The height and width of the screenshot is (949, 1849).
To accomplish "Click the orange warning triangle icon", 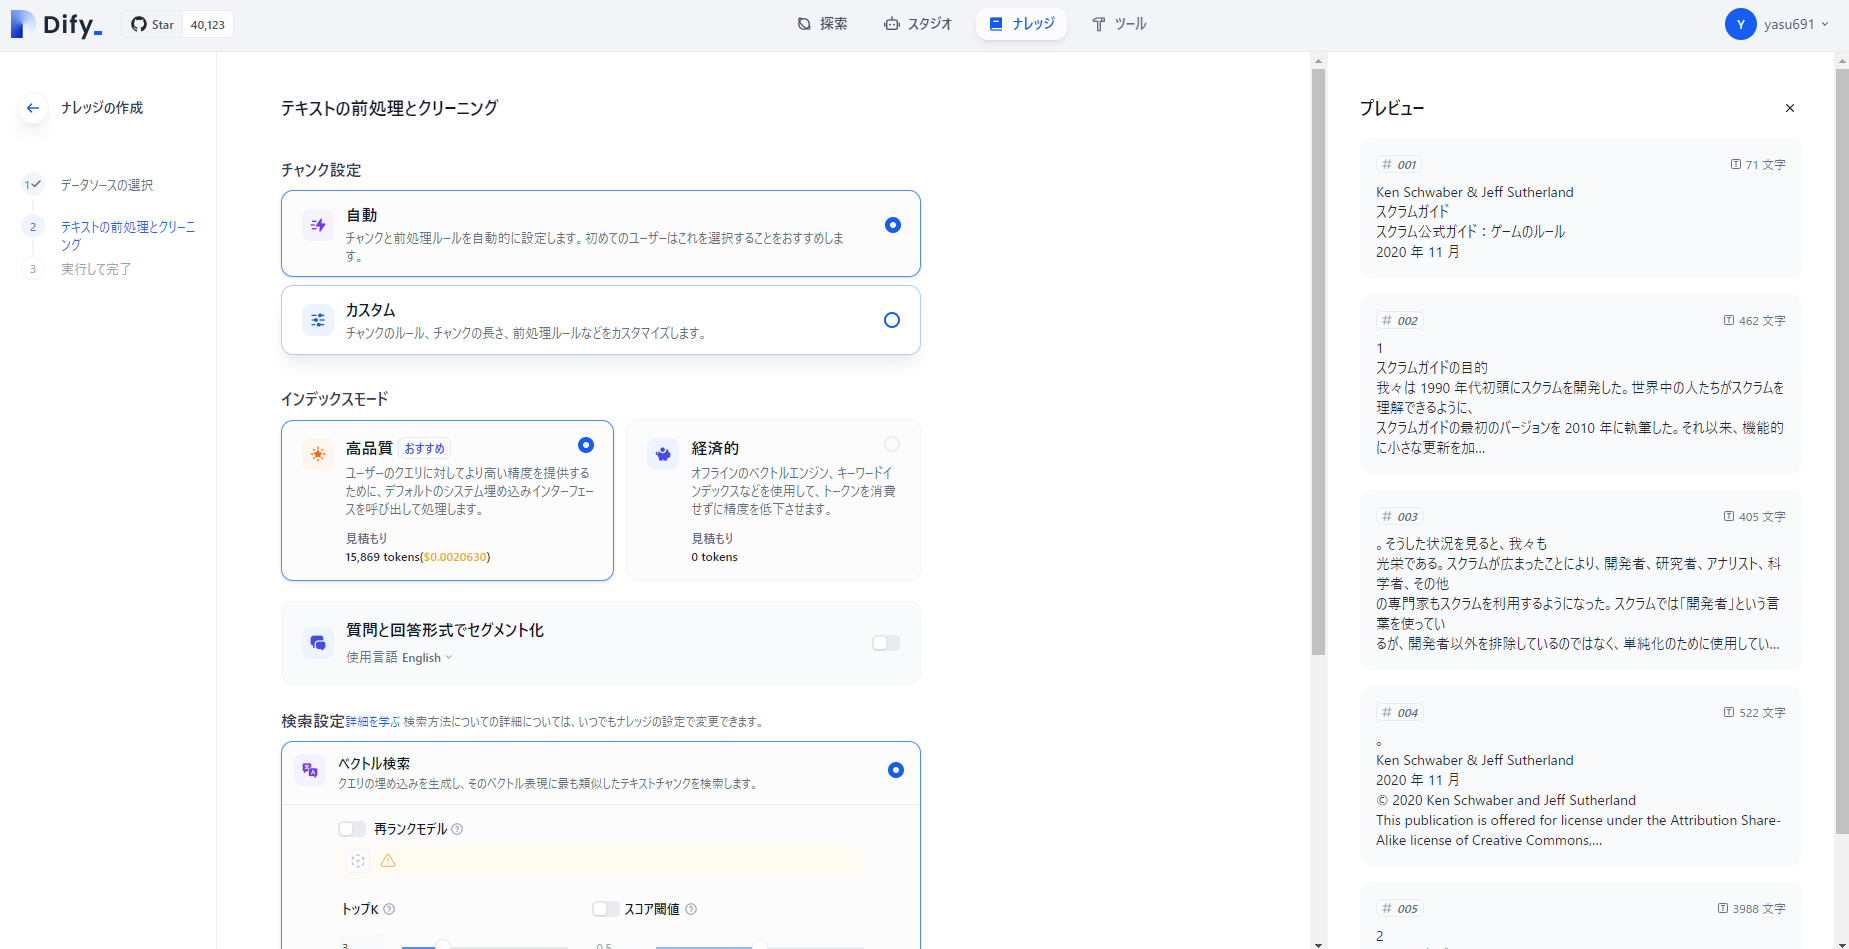I will click(388, 861).
